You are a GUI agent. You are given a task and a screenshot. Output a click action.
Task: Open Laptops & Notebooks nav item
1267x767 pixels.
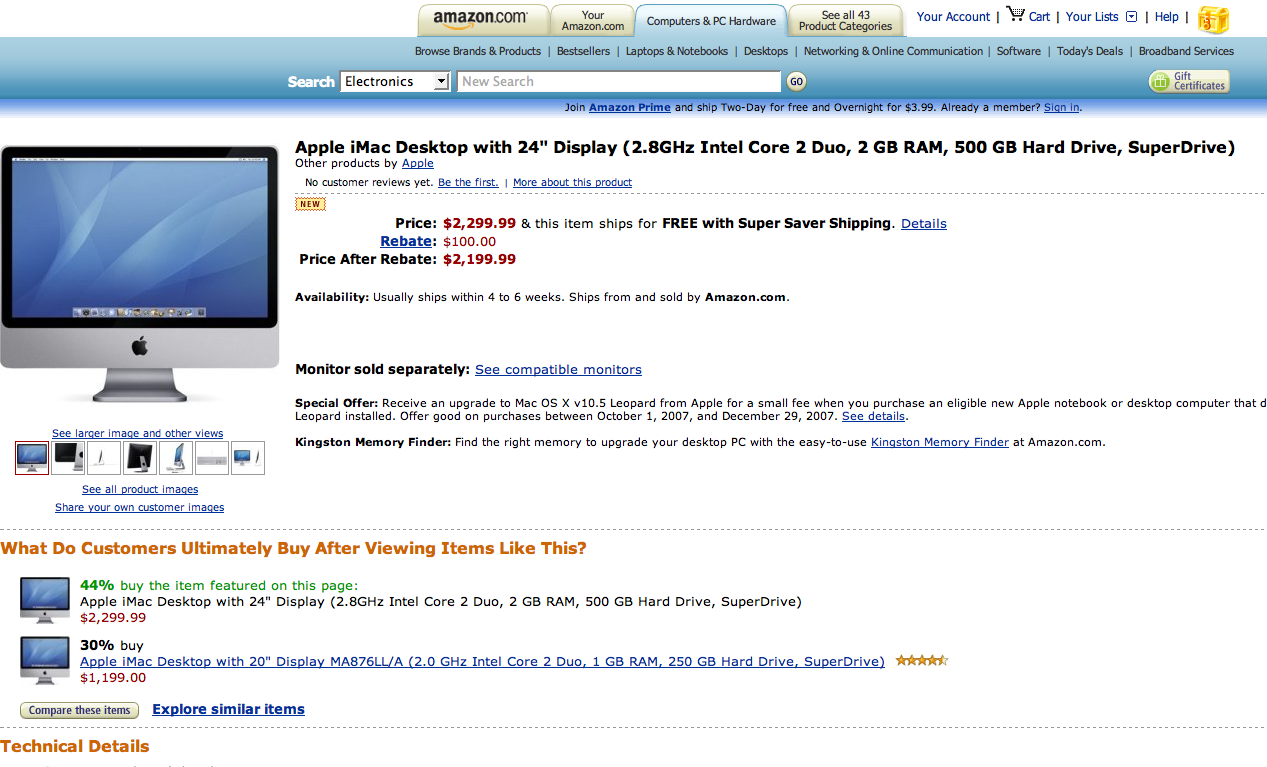[677, 51]
